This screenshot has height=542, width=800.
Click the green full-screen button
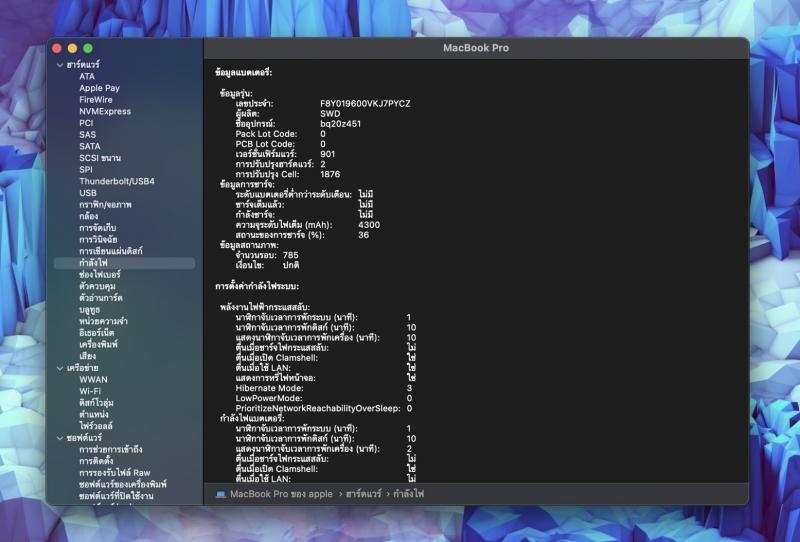tap(88, 48)
